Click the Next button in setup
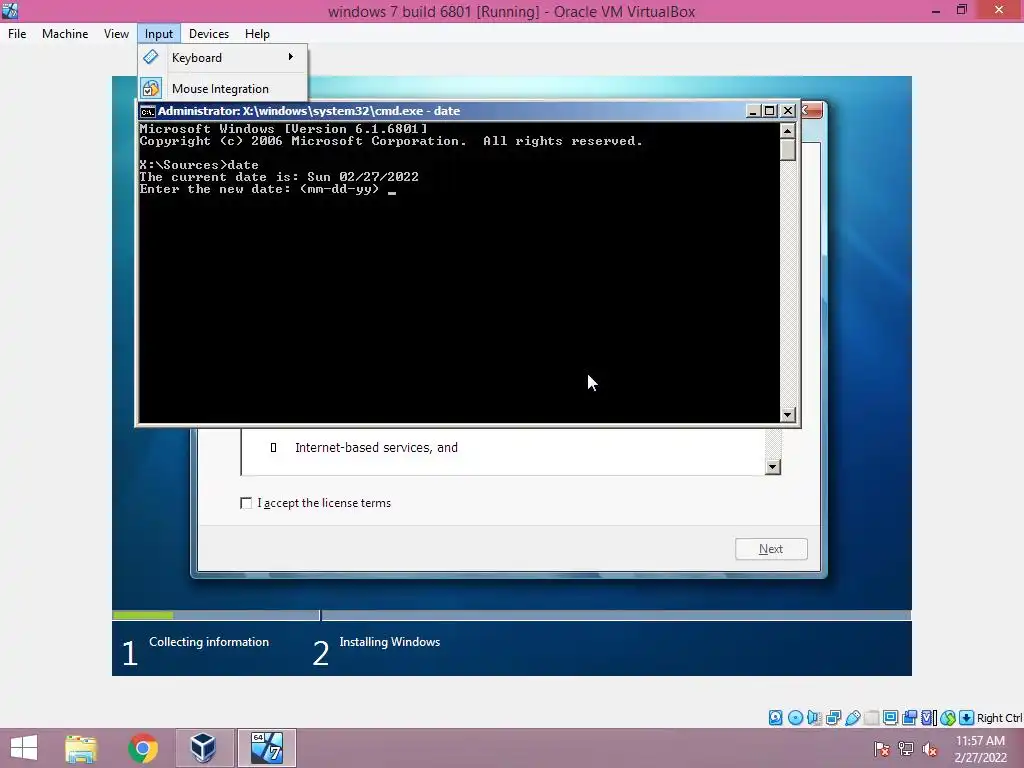Viewport: 1024px width, 768px height. [x=771, y=549]
